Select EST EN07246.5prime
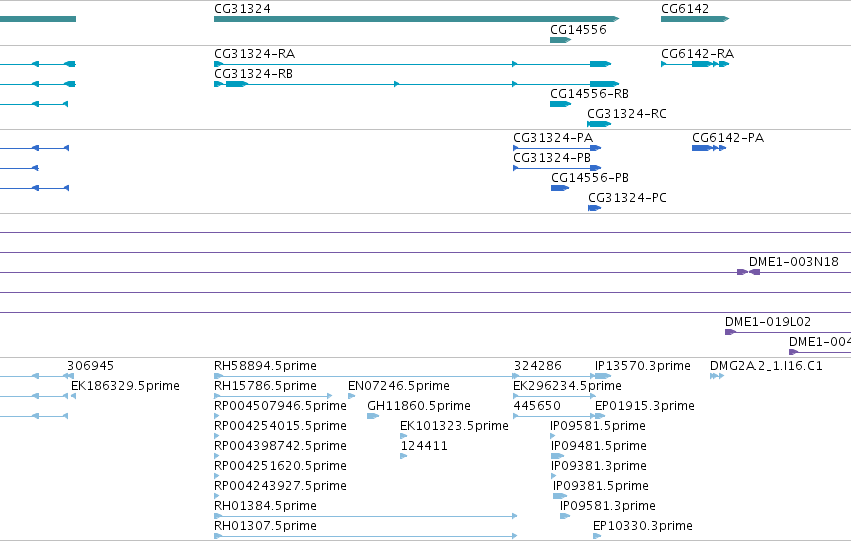851x541 pixels. click(x=351, y=396)
